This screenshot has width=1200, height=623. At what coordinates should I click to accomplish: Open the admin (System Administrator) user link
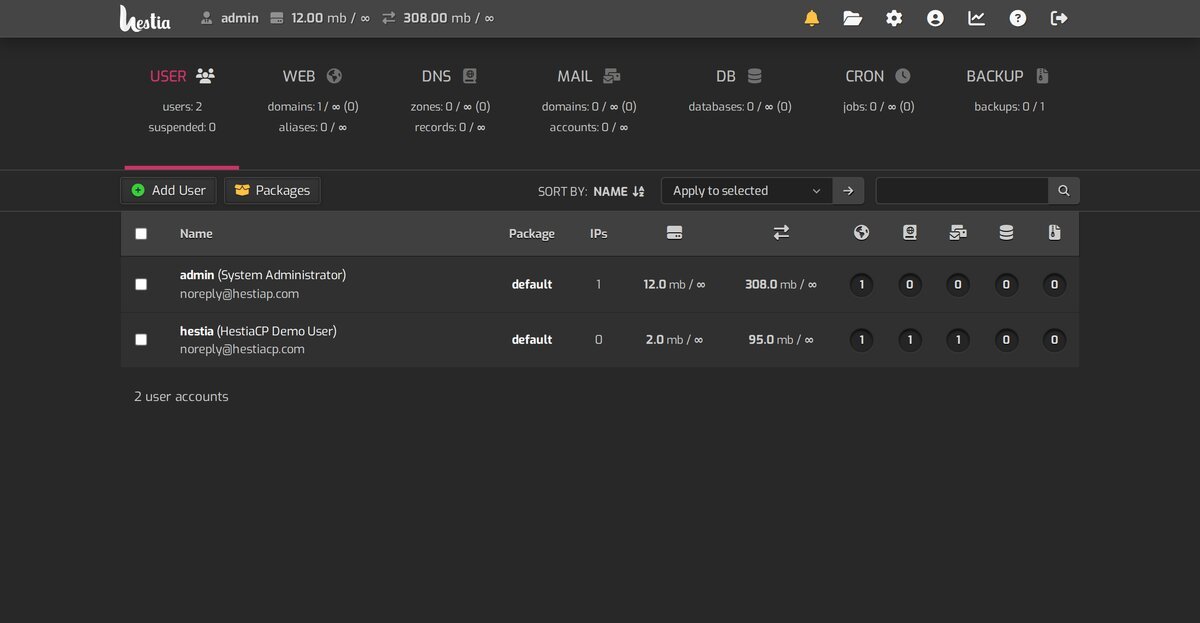point(263,274)
